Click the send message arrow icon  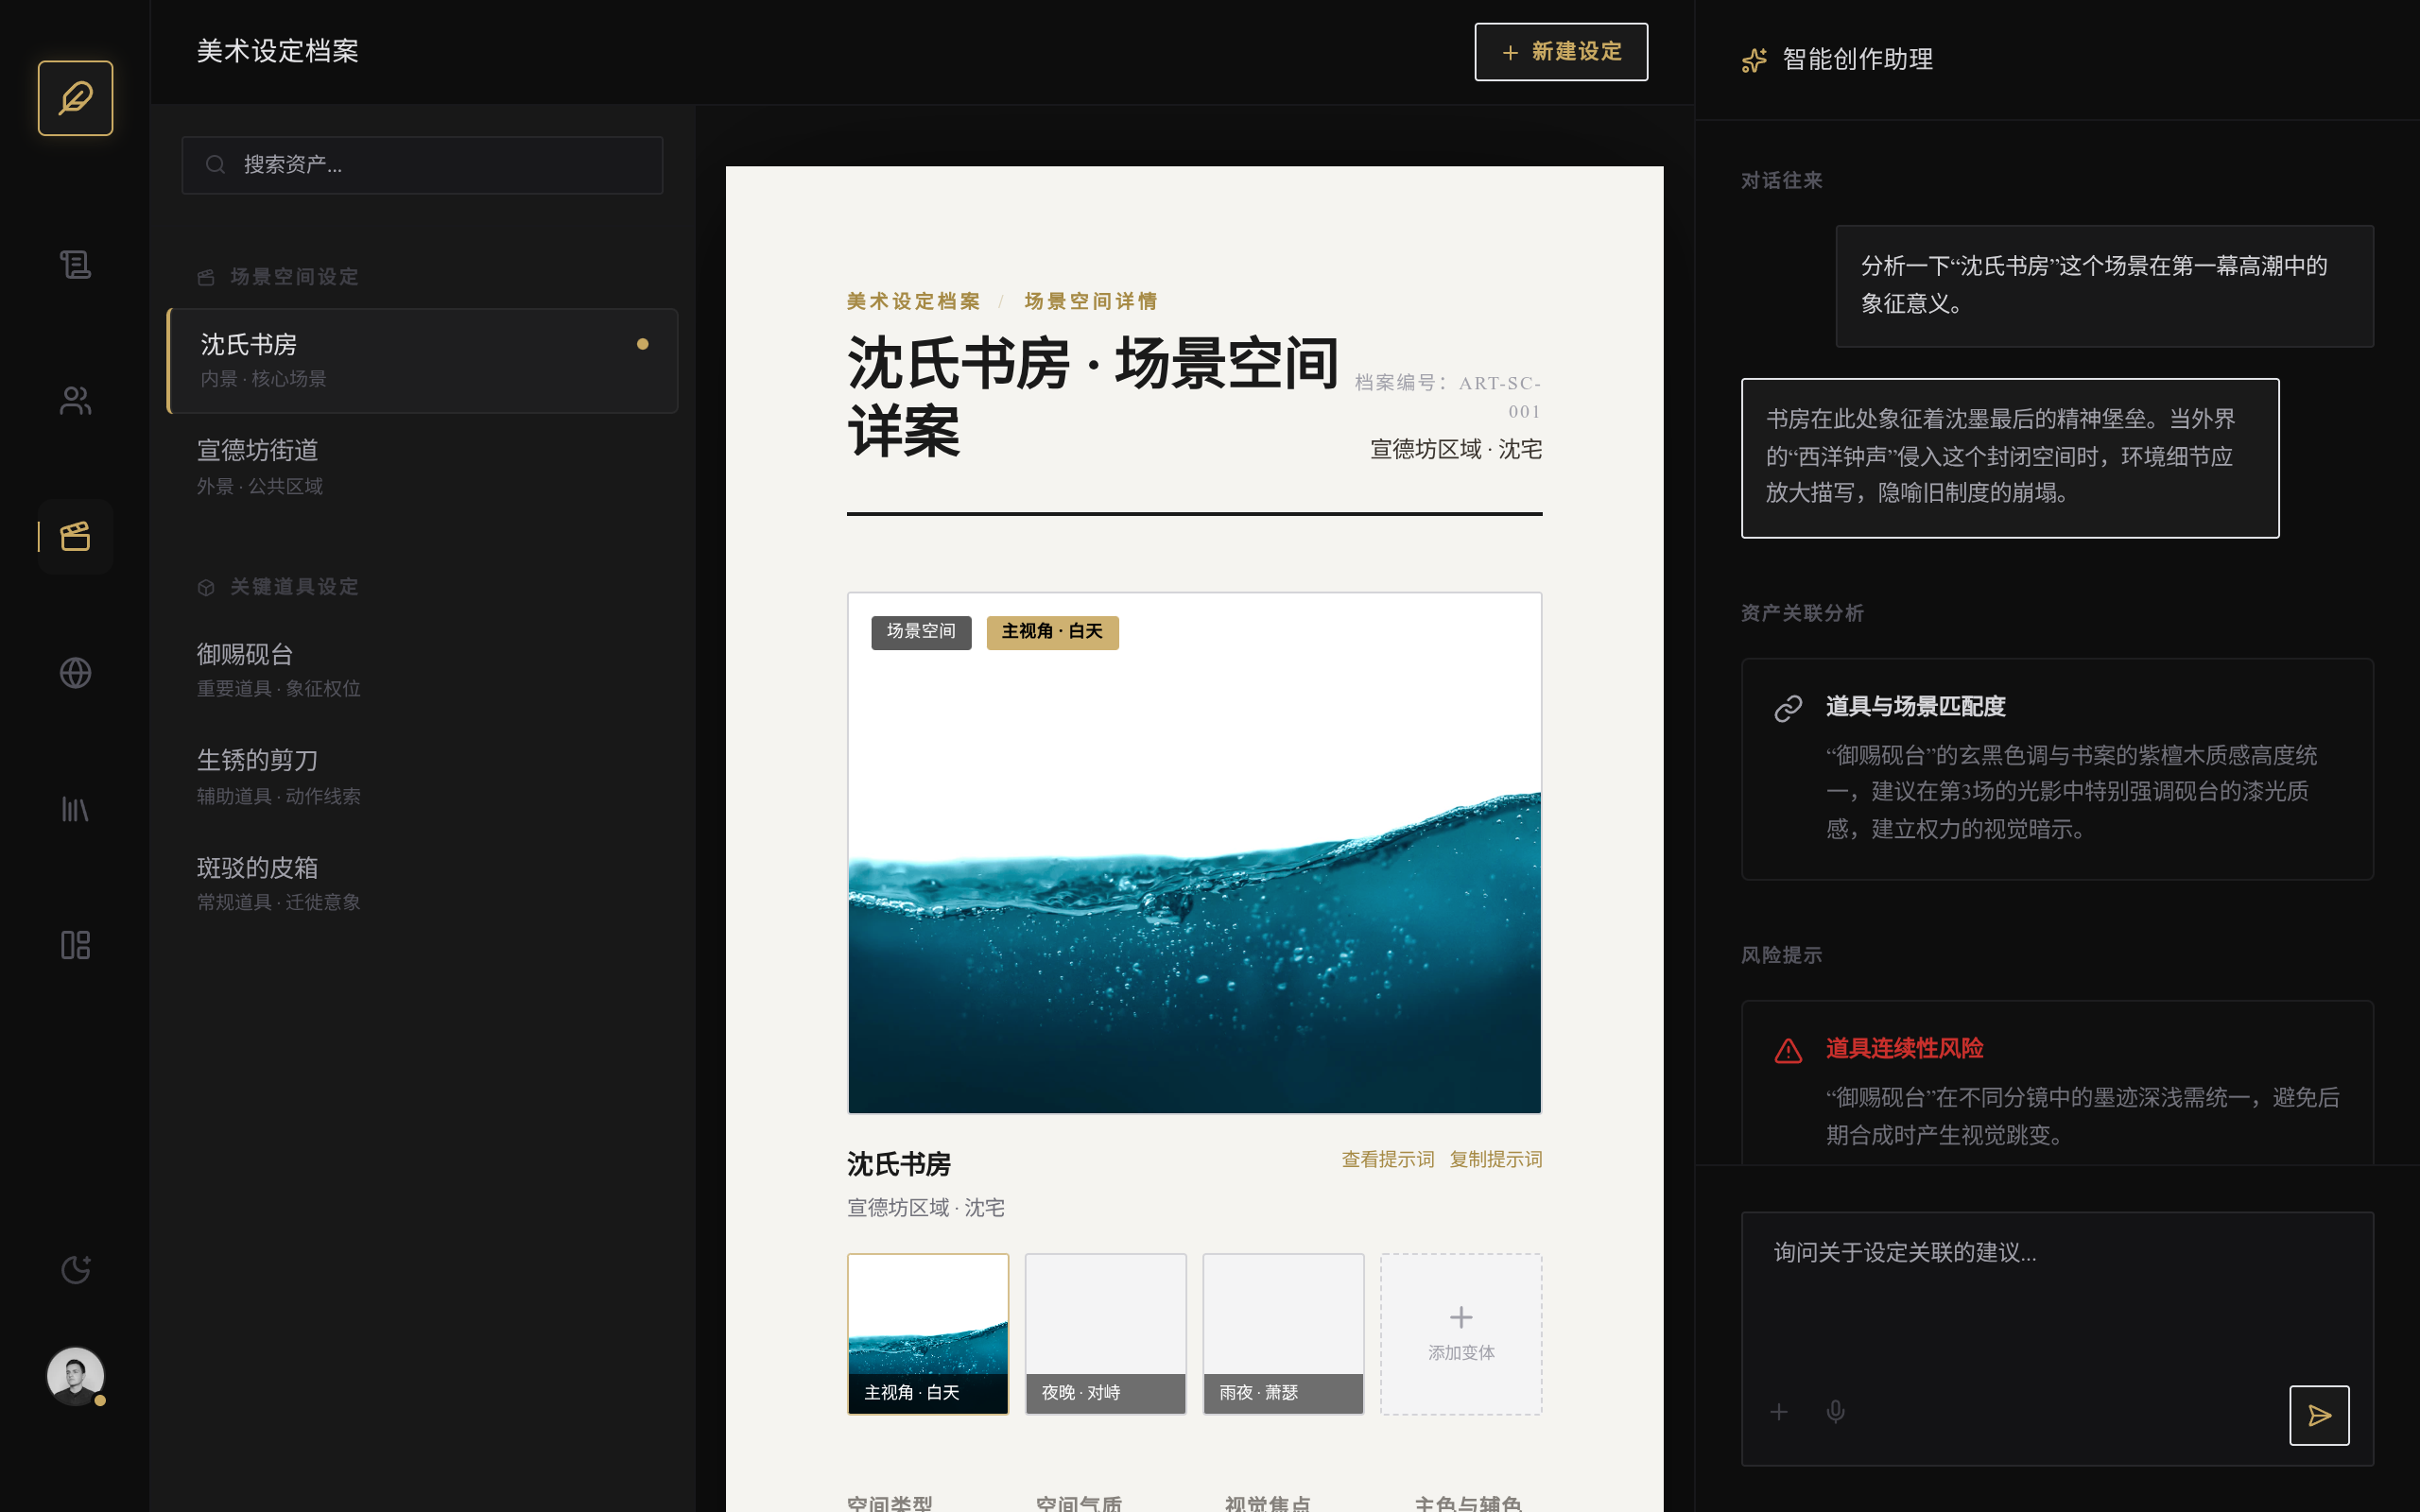pos(2318,1414)
